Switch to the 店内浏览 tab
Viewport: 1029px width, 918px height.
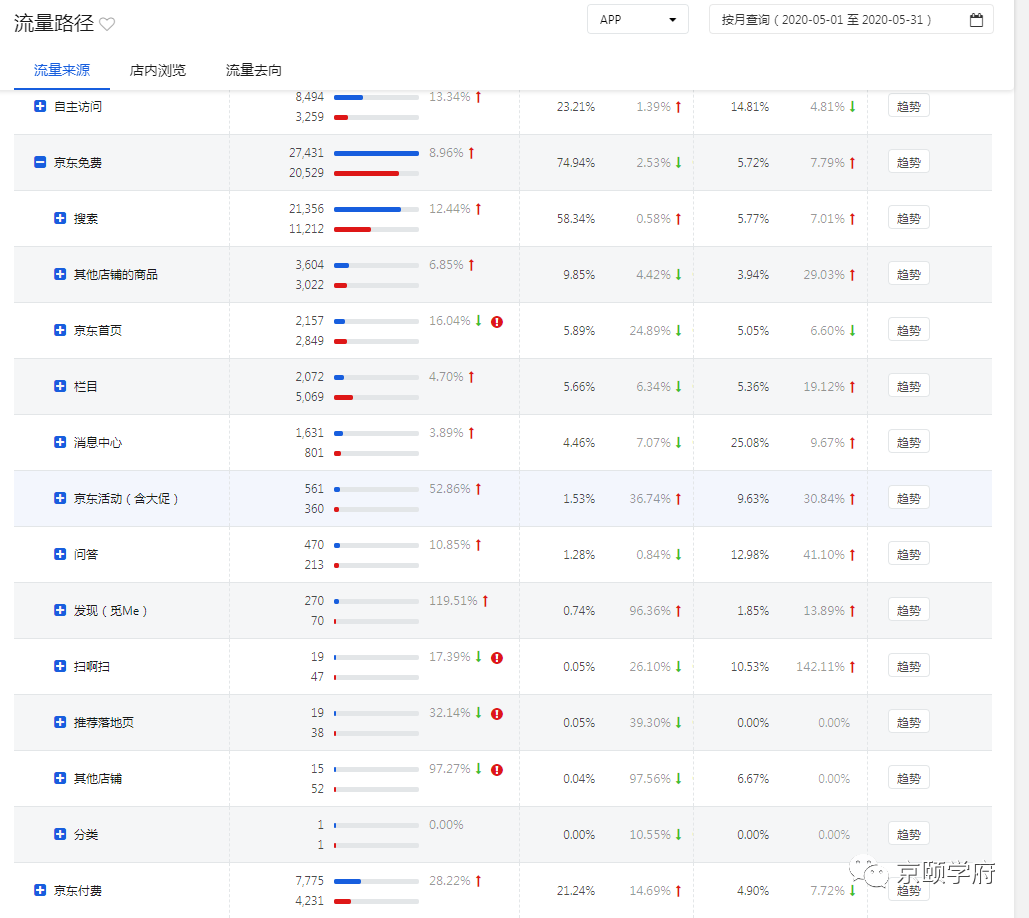158,70
